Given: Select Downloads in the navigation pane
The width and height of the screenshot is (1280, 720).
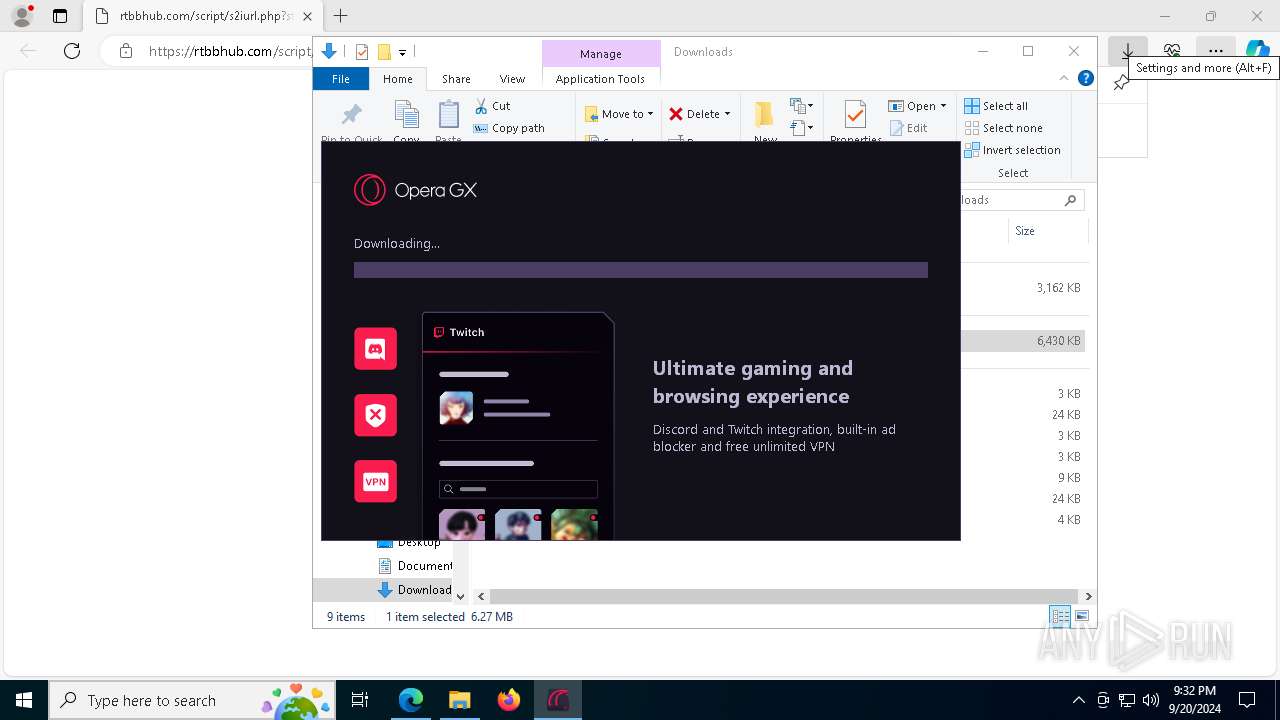Looking at the screenshot, I should tap(415, 590).
